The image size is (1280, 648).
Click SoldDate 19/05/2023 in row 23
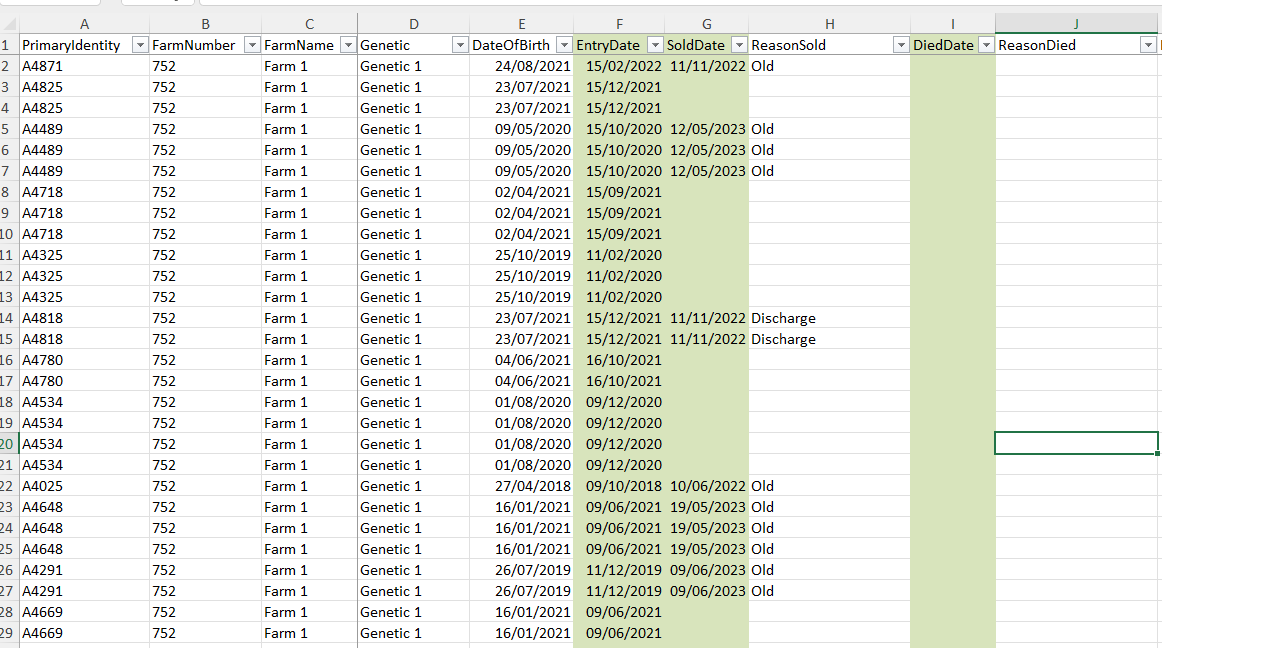point(708,507)
